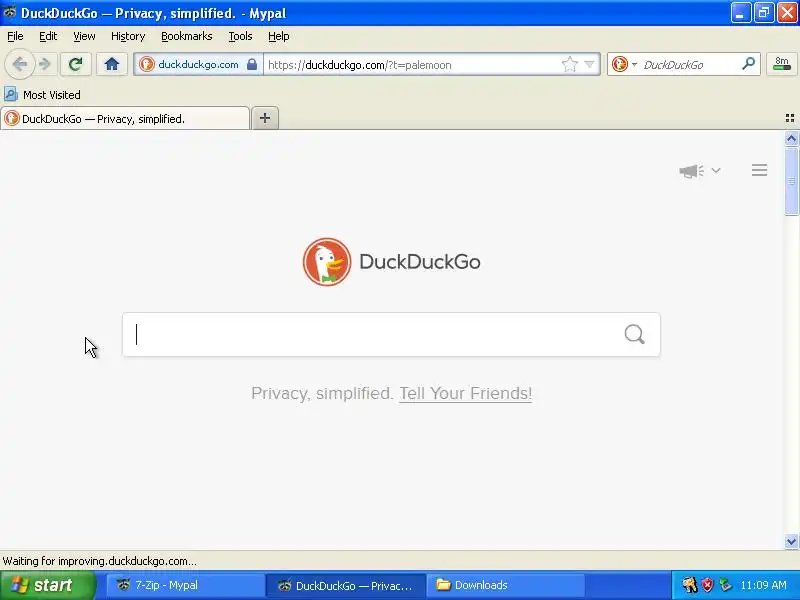Click the vertical scrollbar thumb
This screenshot has width=800, height=600.
click(791, 181)
